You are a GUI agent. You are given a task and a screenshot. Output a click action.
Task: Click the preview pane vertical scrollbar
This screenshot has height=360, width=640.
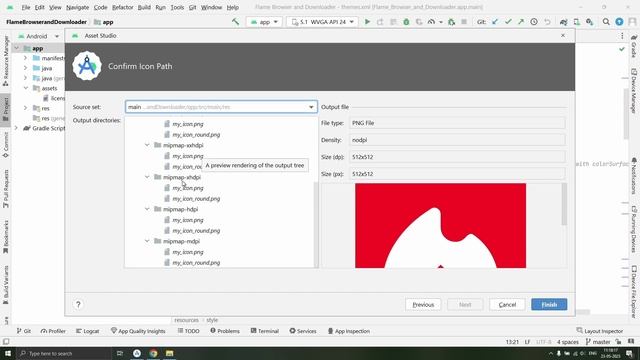pyautogui.click(x=564, y=204)
